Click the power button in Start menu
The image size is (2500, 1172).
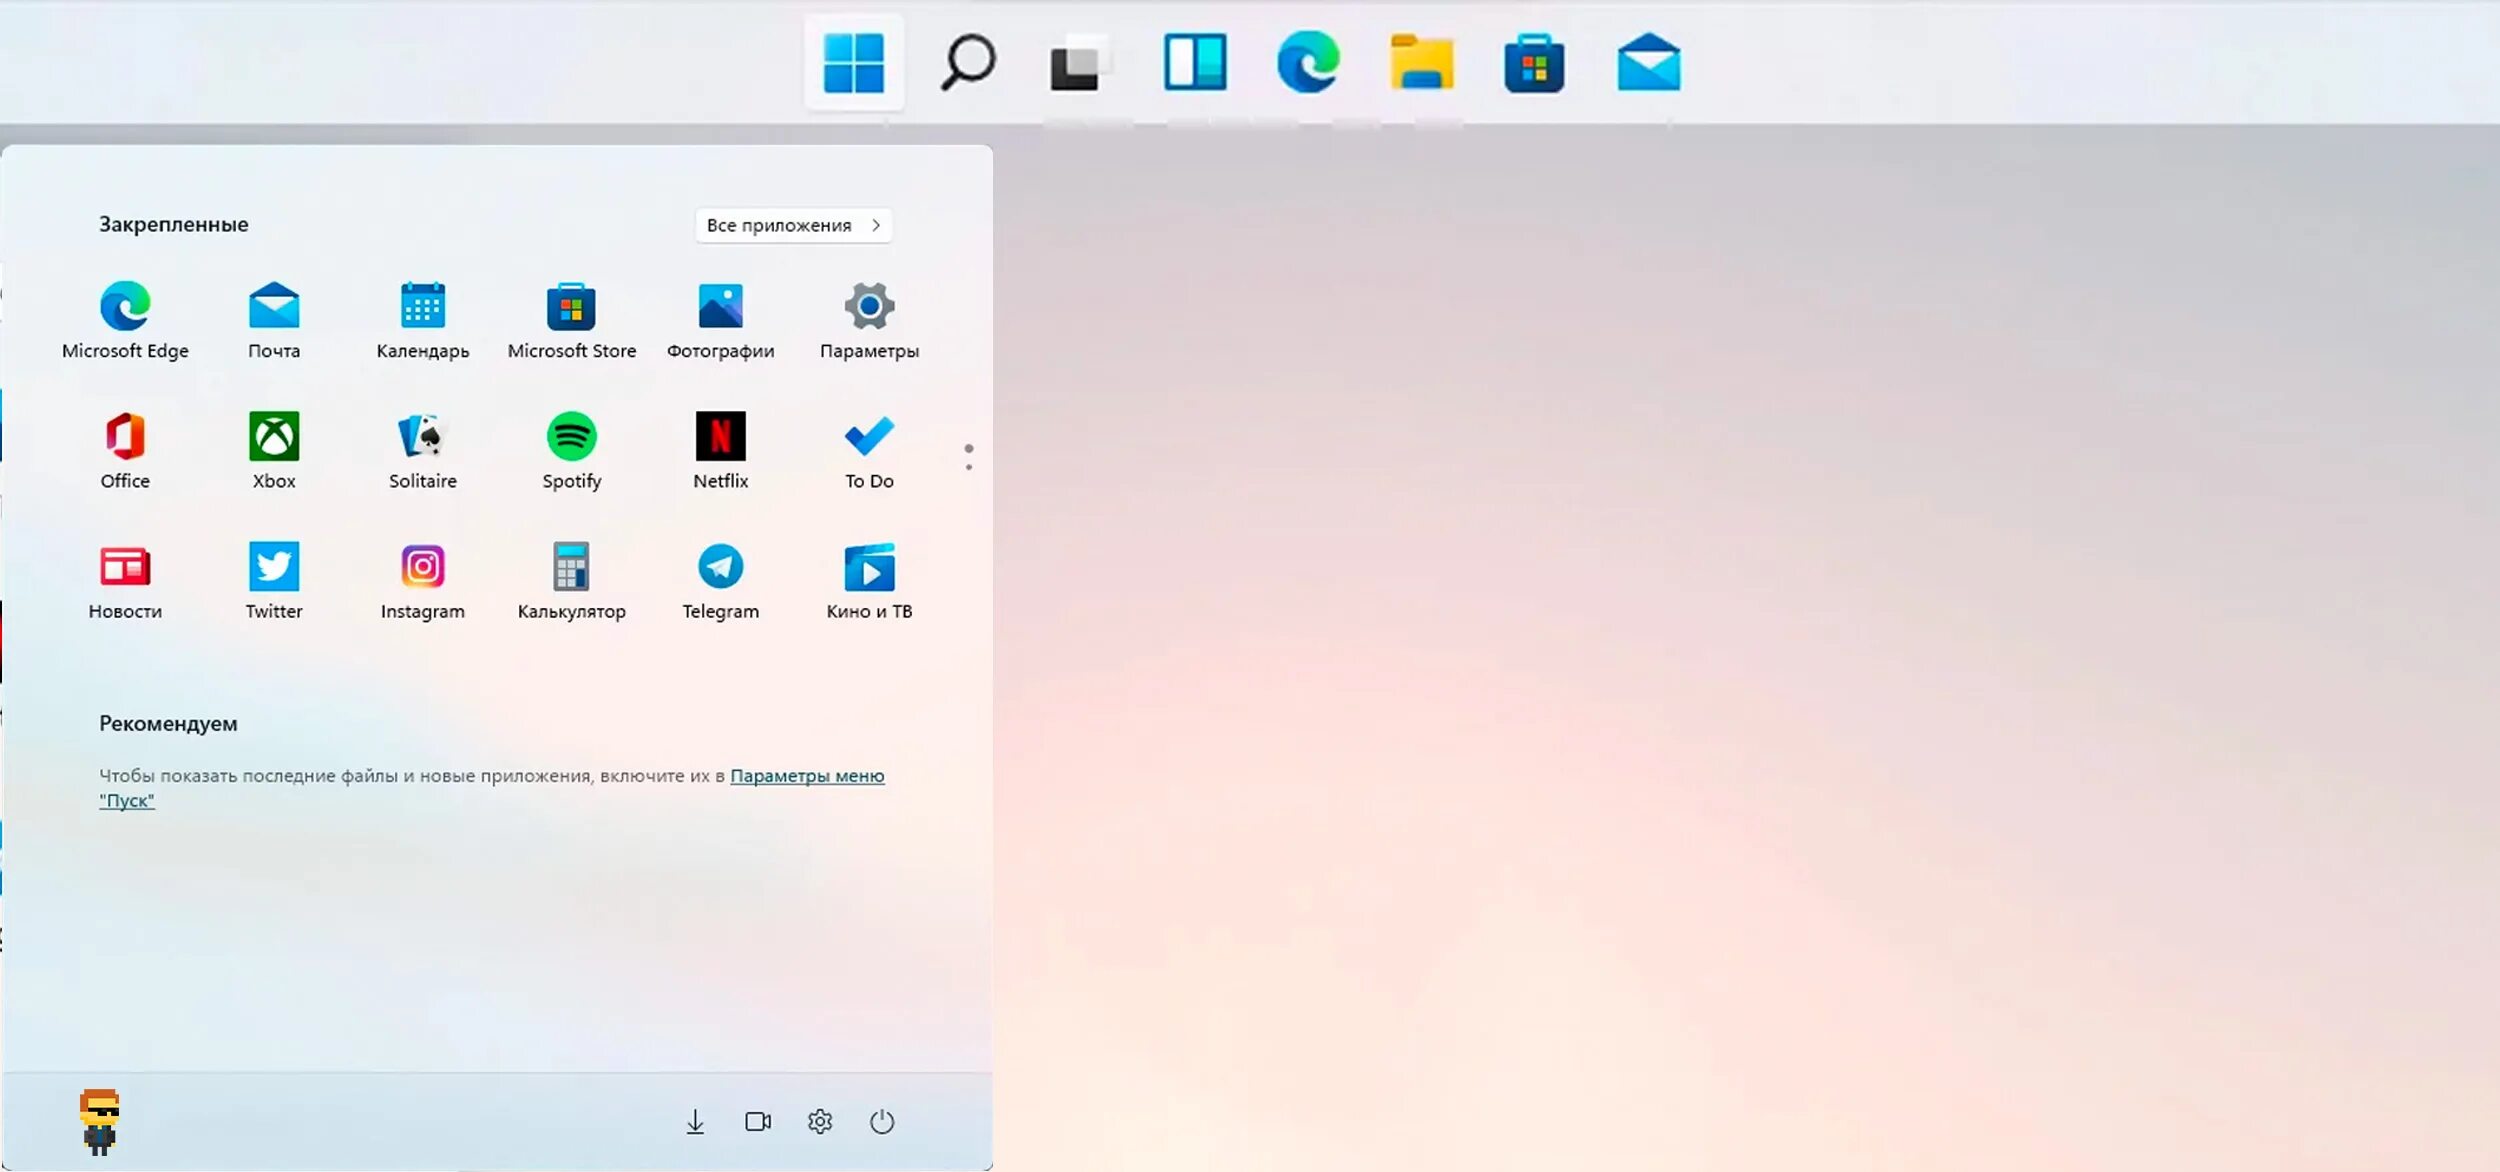(881, 1122)
